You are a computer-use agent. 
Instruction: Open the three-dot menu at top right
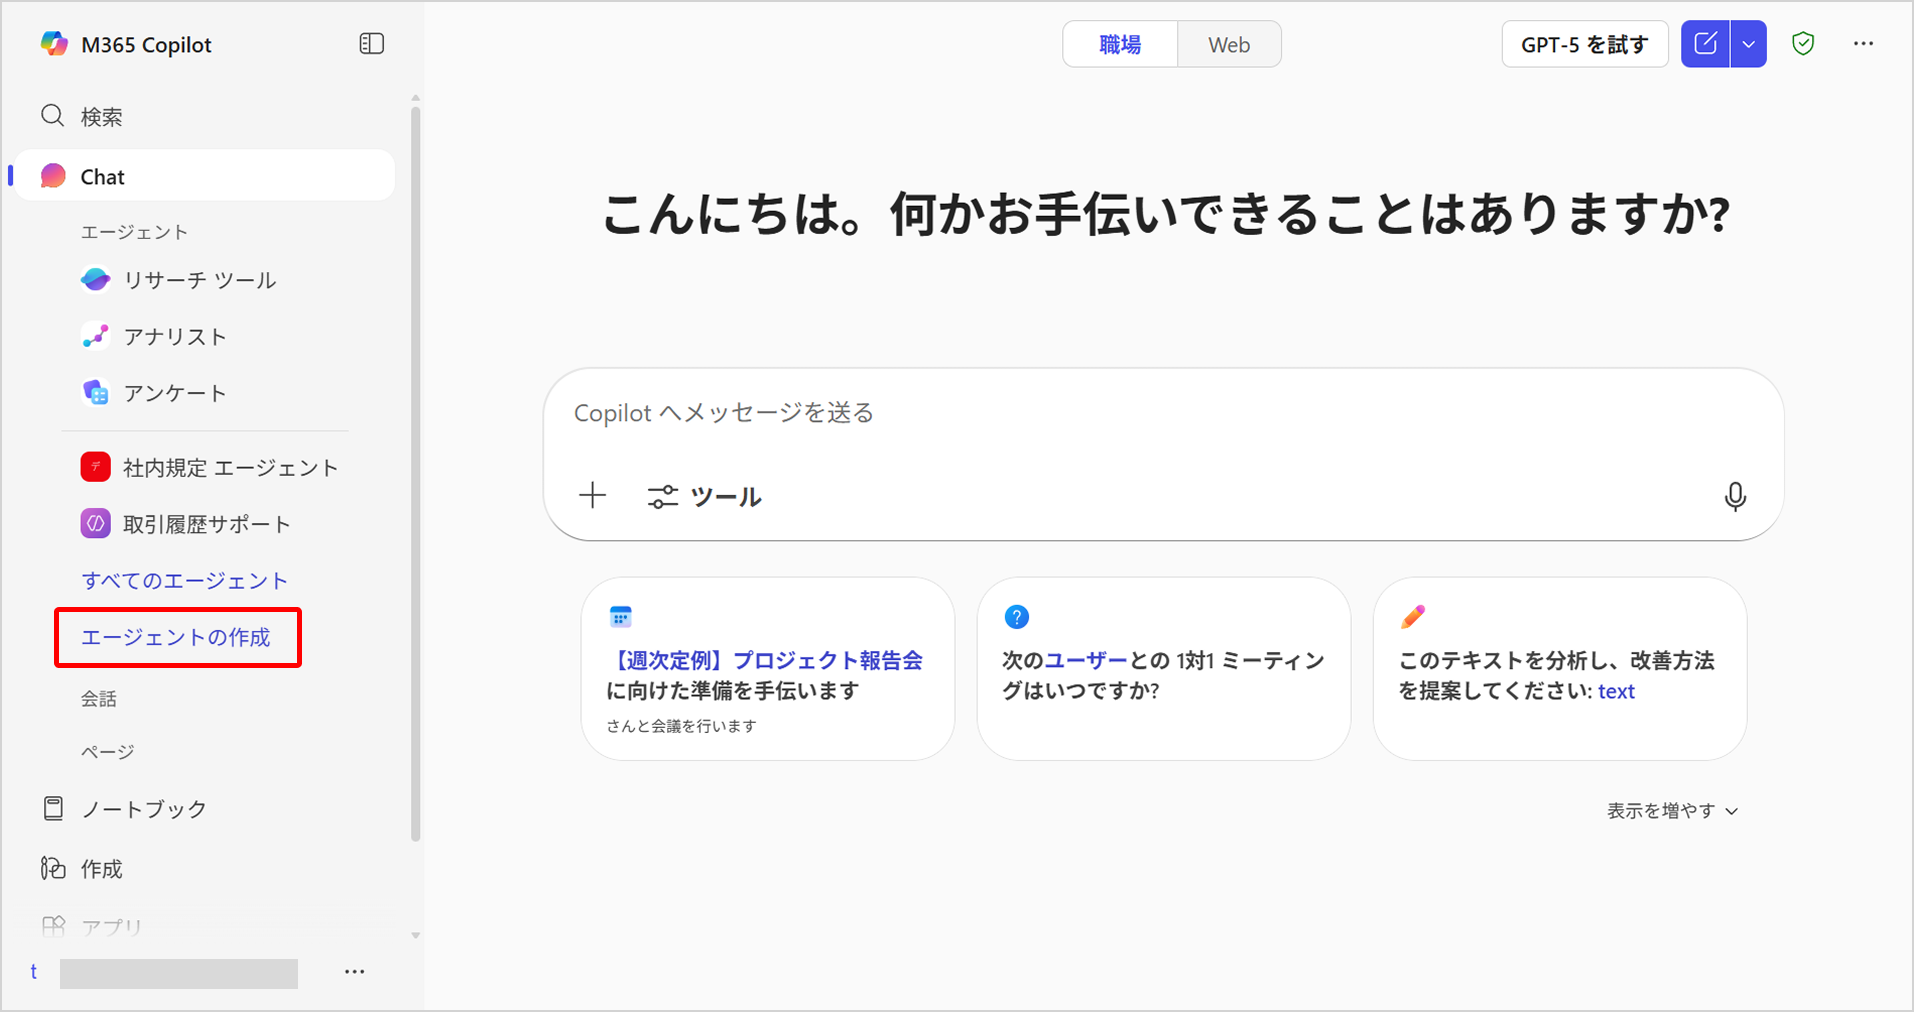1863,44
